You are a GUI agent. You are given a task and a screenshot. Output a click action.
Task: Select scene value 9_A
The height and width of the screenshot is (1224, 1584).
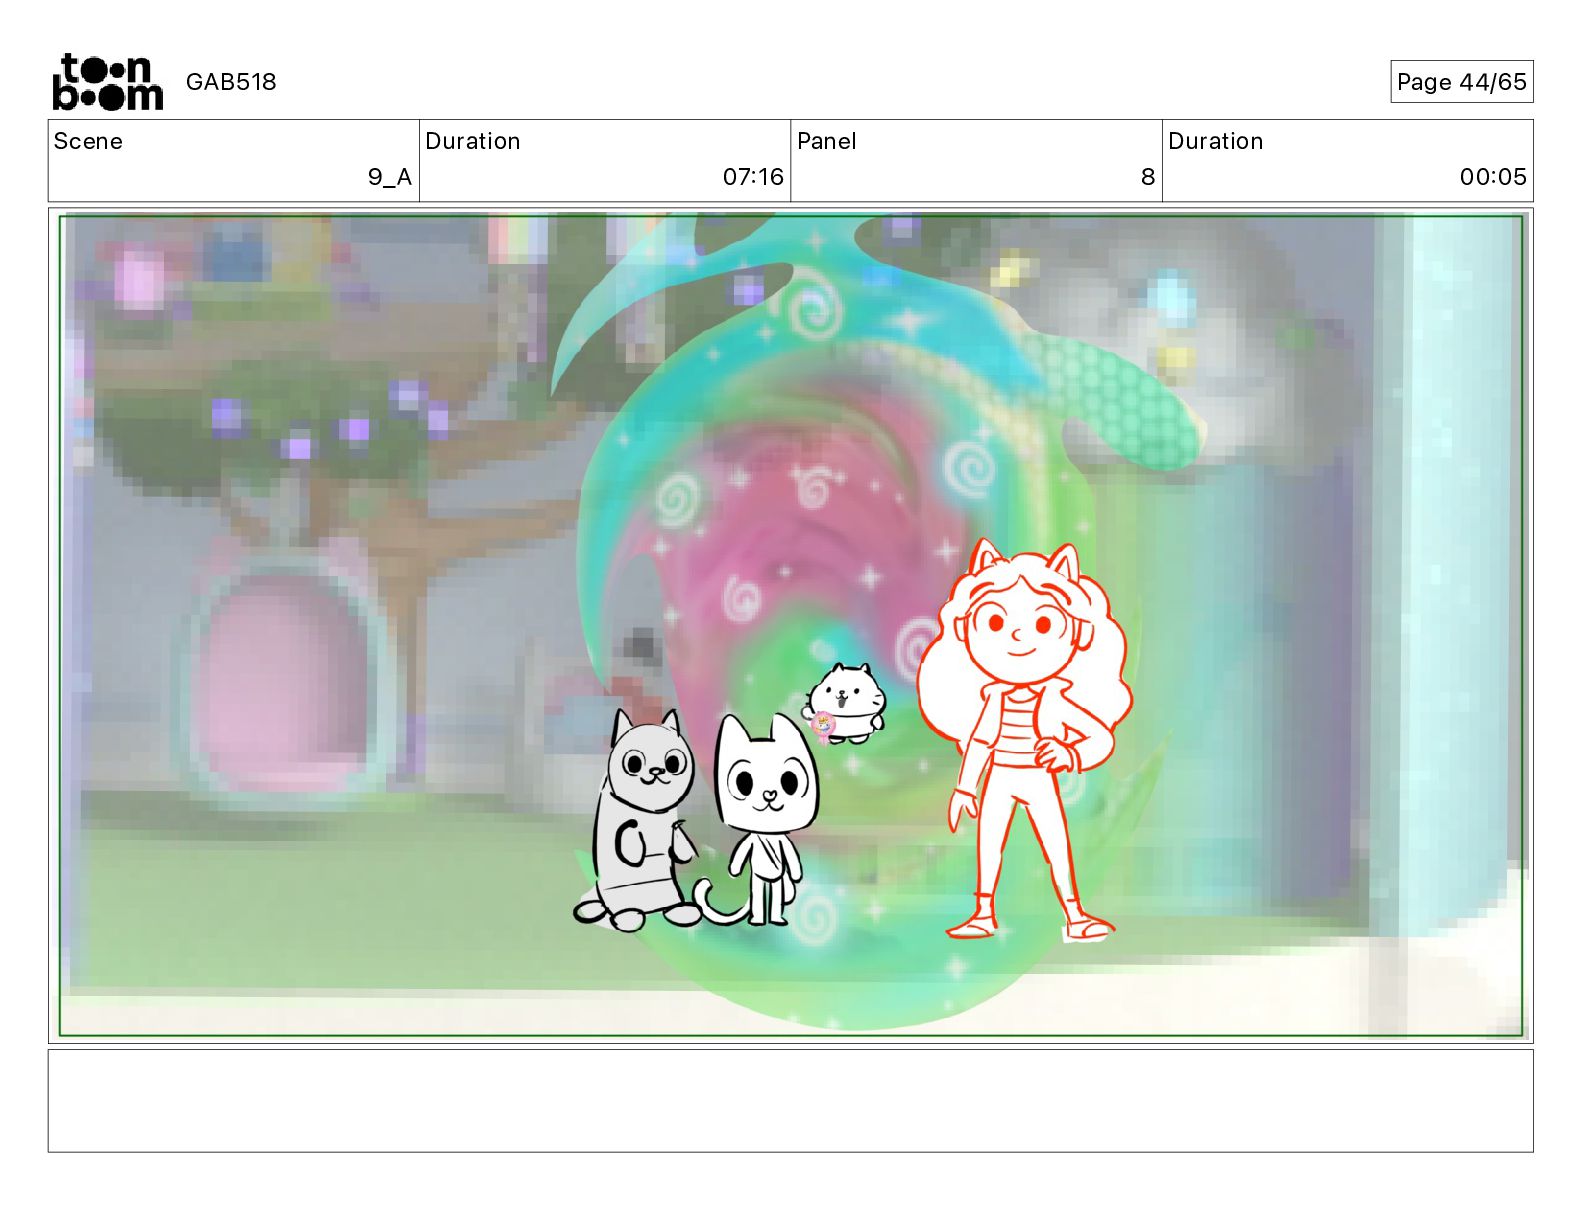pyautogui.click(x=390, y=177)
